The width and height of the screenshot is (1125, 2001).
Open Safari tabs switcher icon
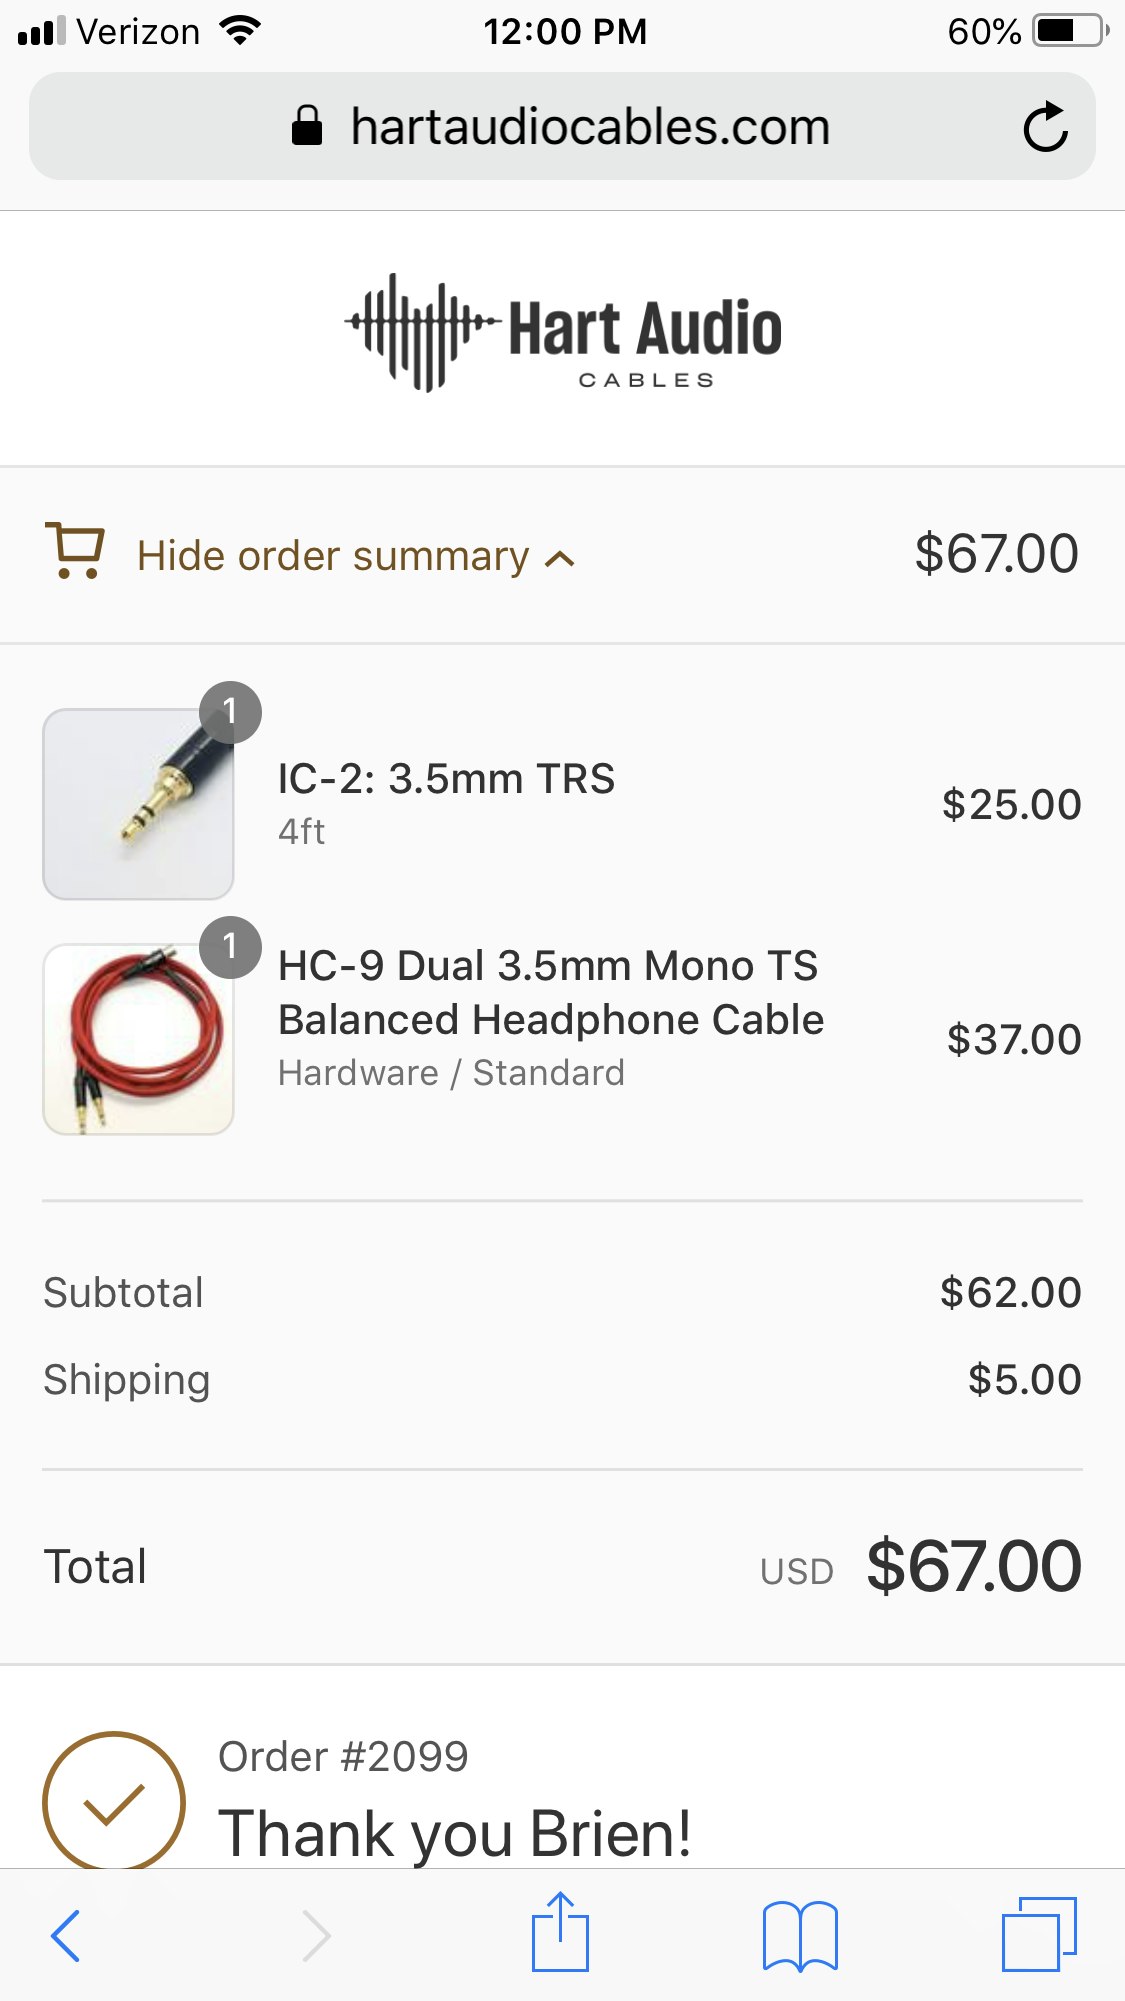[x=1039, y=1934]
